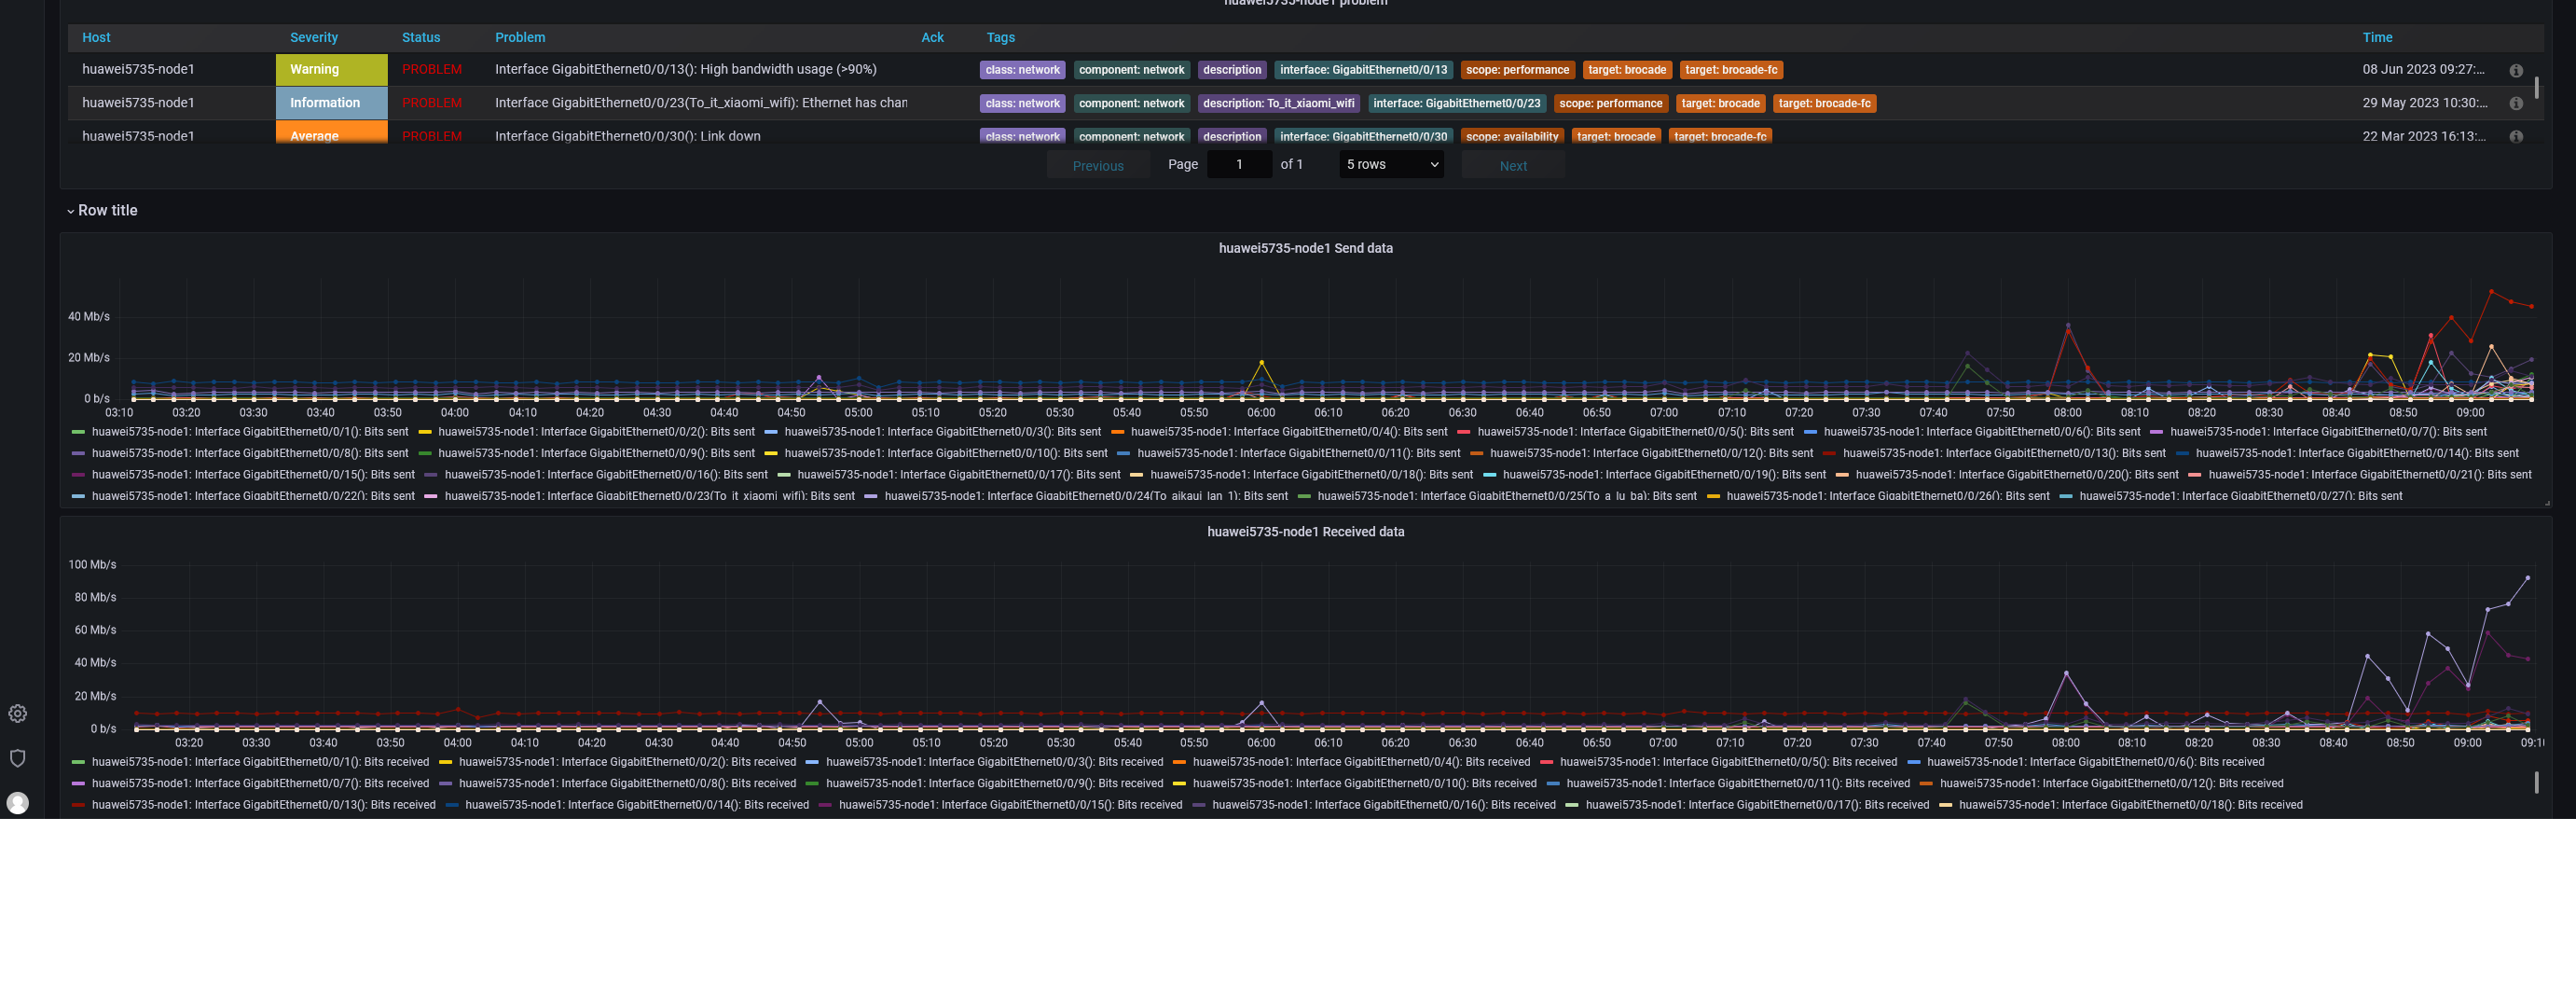The height and width of the screenshot is (984, 2576).
Task: Toggle GigabitEthernet0/0/7 Bits sent series
Action: point(2328,432)
